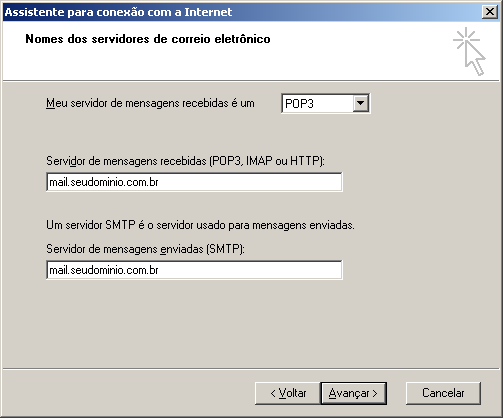
Task: Select the POP3 text in the combo box
Action: 299,104
